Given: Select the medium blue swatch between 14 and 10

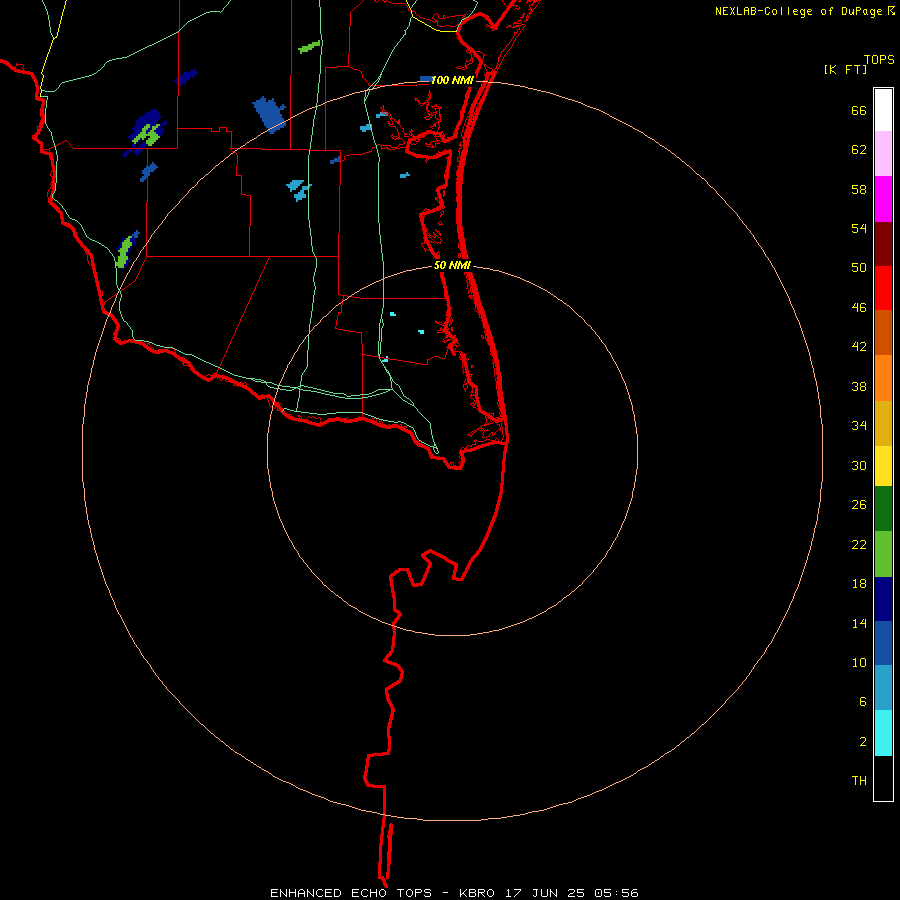Looking at the screenshot, I should tap(883, 643).
